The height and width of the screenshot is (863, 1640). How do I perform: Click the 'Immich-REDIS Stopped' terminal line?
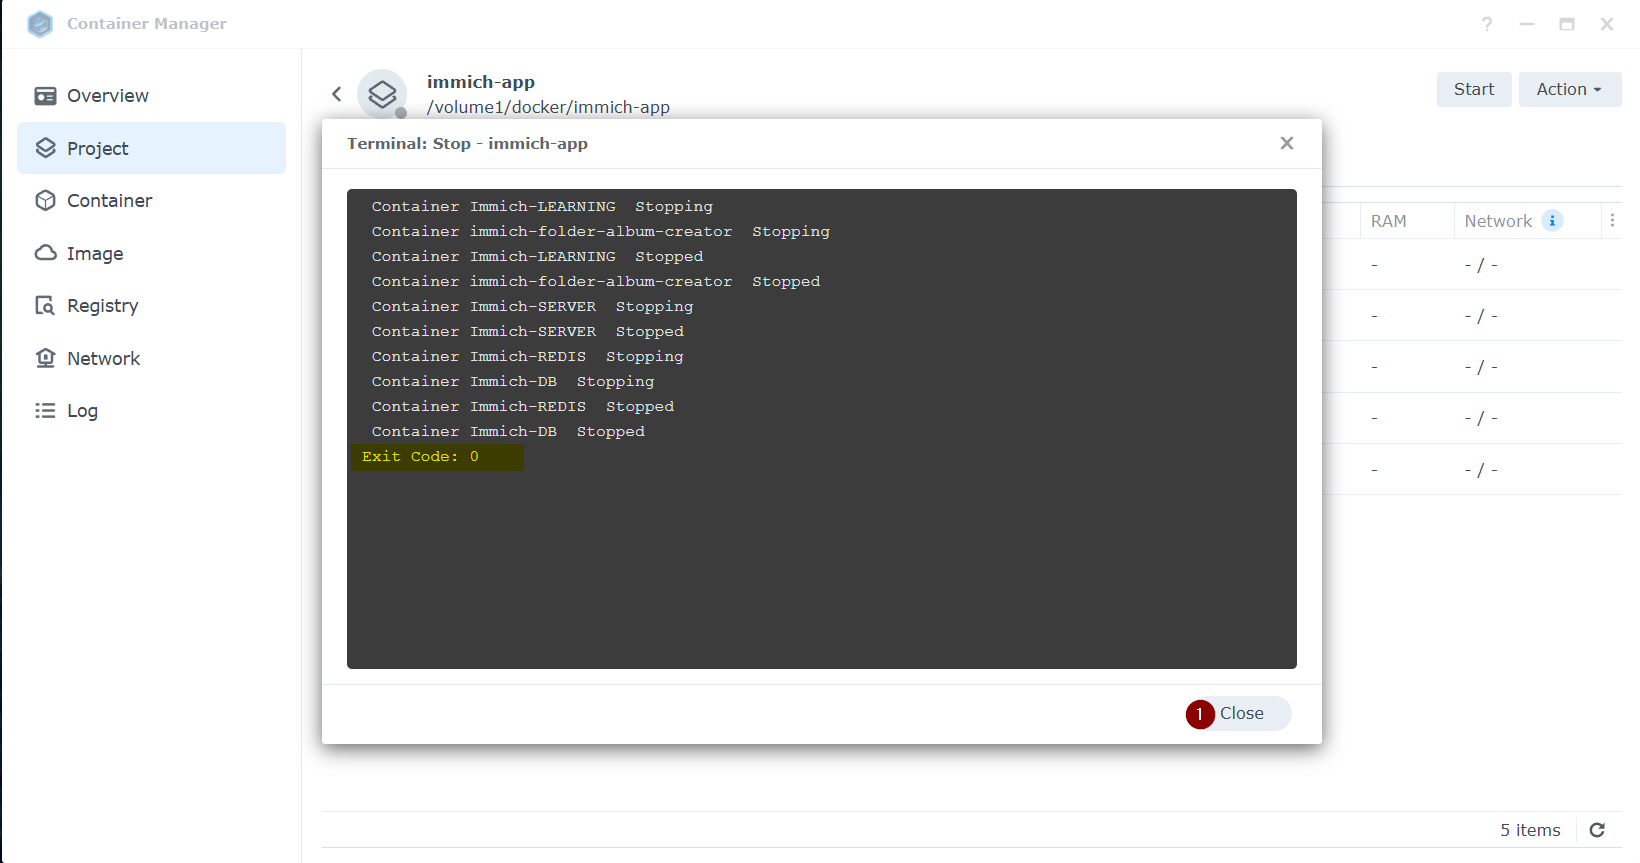coord(523,407)
